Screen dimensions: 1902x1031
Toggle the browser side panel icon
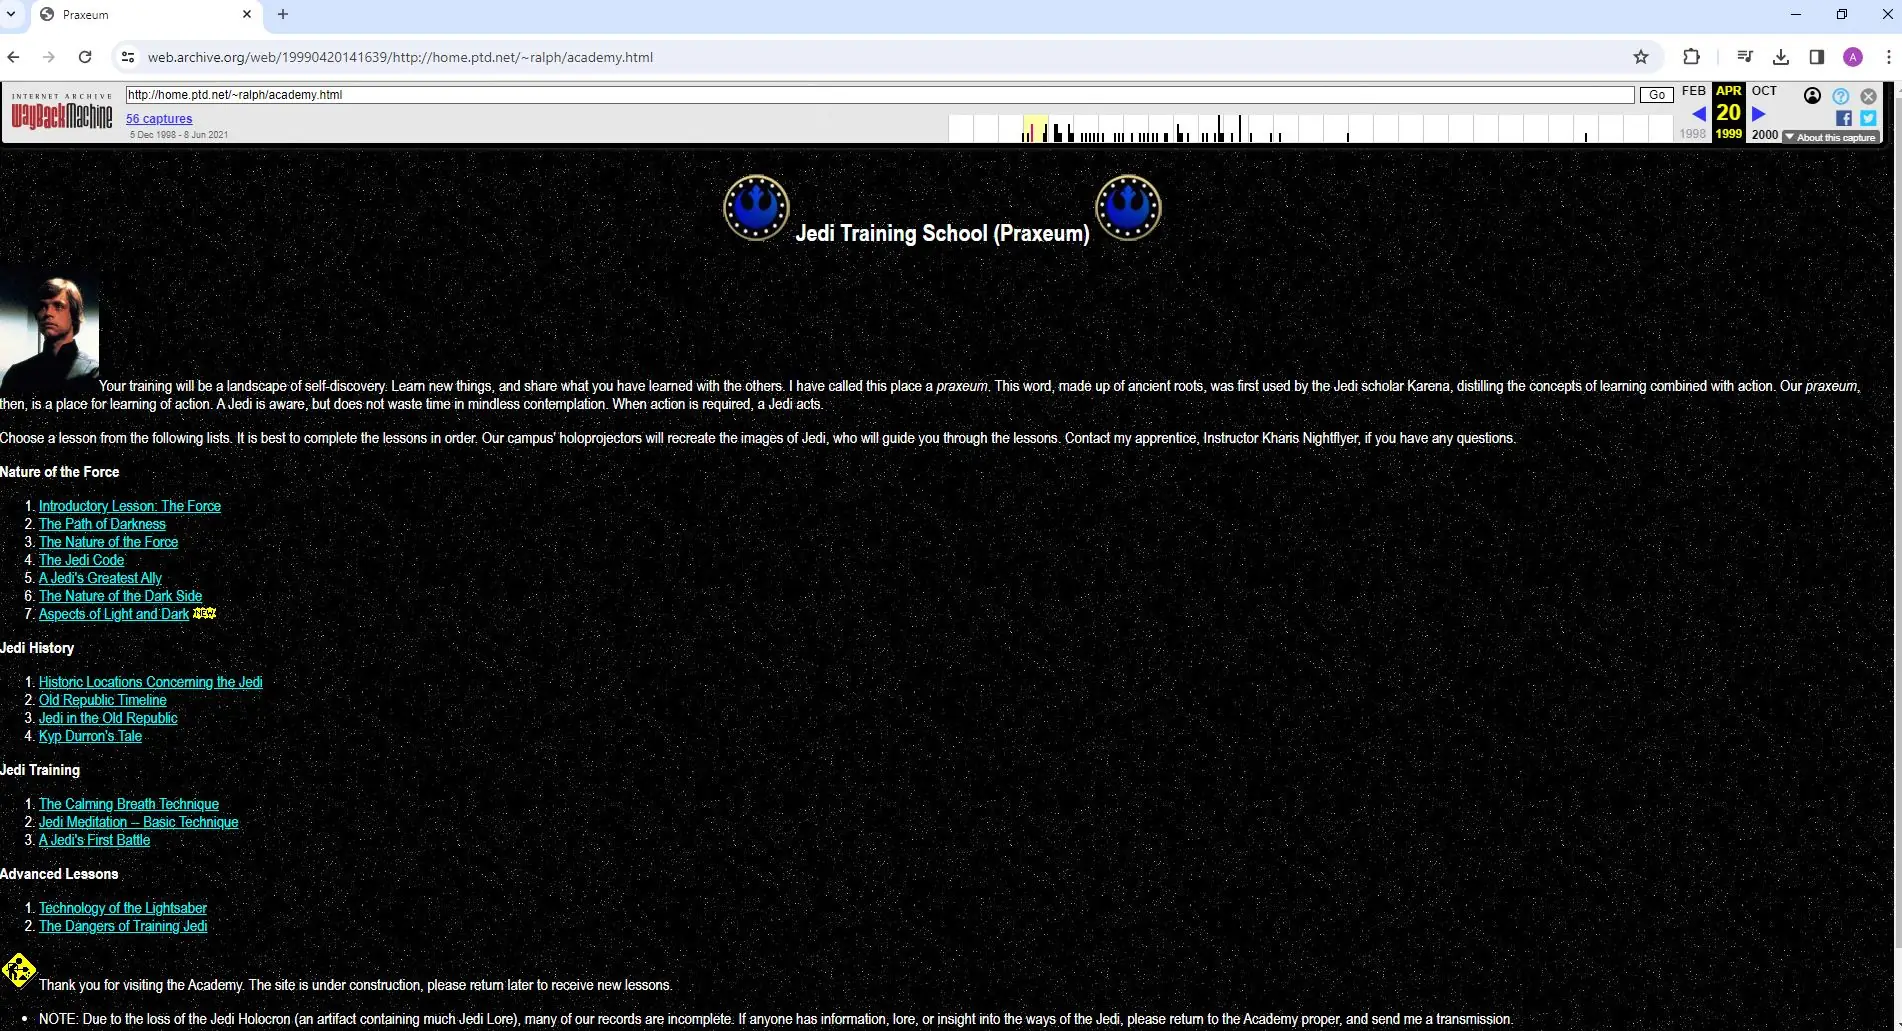pyautogui.click(x=1816, y=57)
